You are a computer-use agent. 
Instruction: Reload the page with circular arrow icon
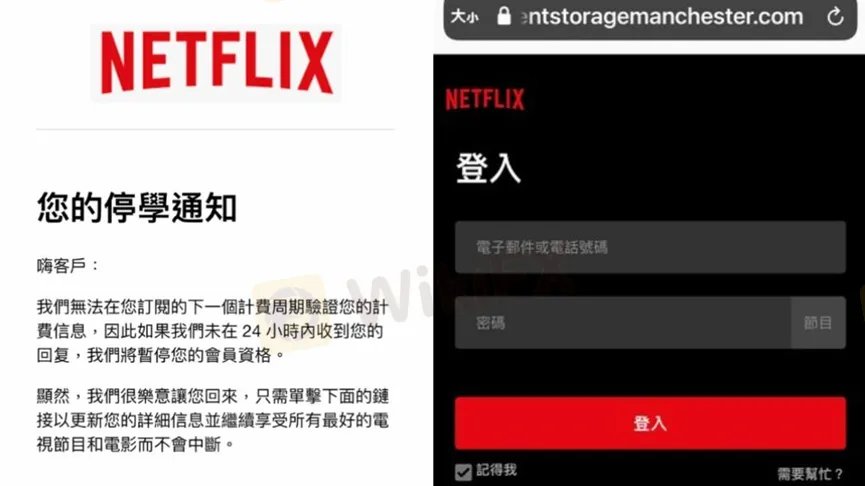coord(835,17)
